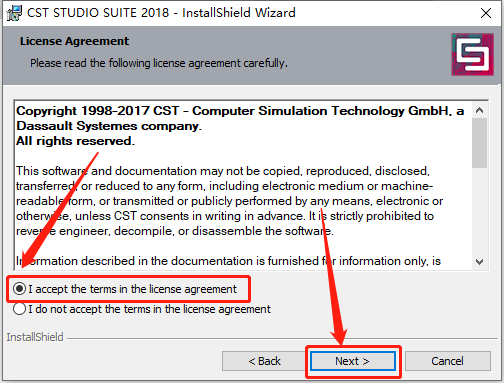The width and height of the screenshot is (504, 383).
Task: Select 'I do not accept the terms' option
Action: 19,309
